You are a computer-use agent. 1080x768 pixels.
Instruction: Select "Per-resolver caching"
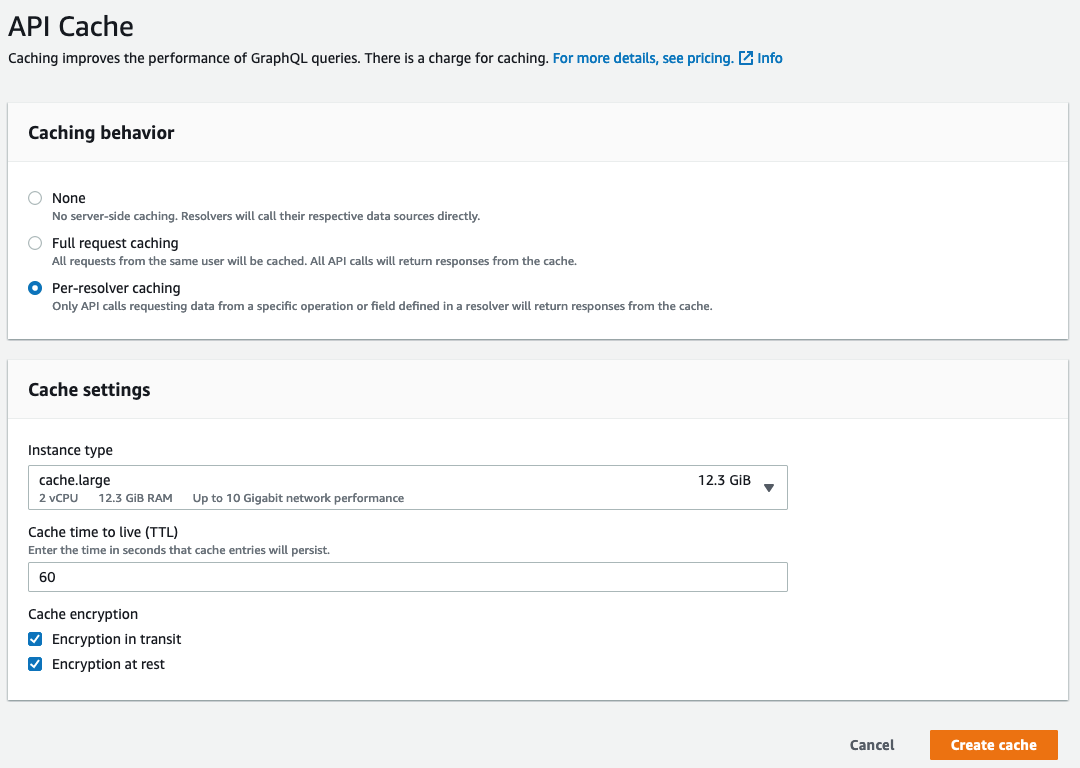coord(35,288)
